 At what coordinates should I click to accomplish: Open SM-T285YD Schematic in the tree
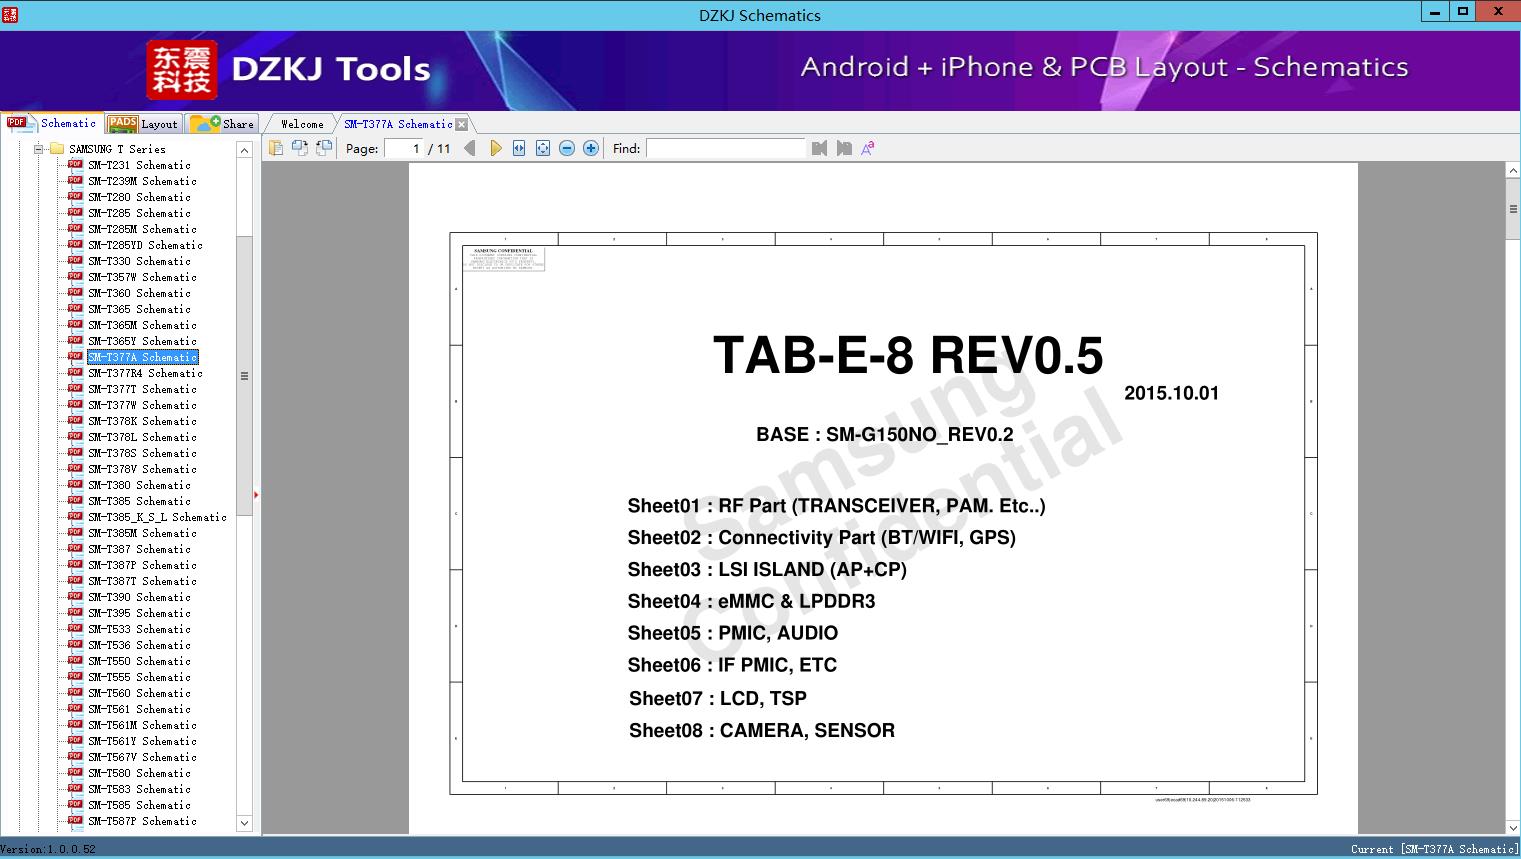click(145, 245)
